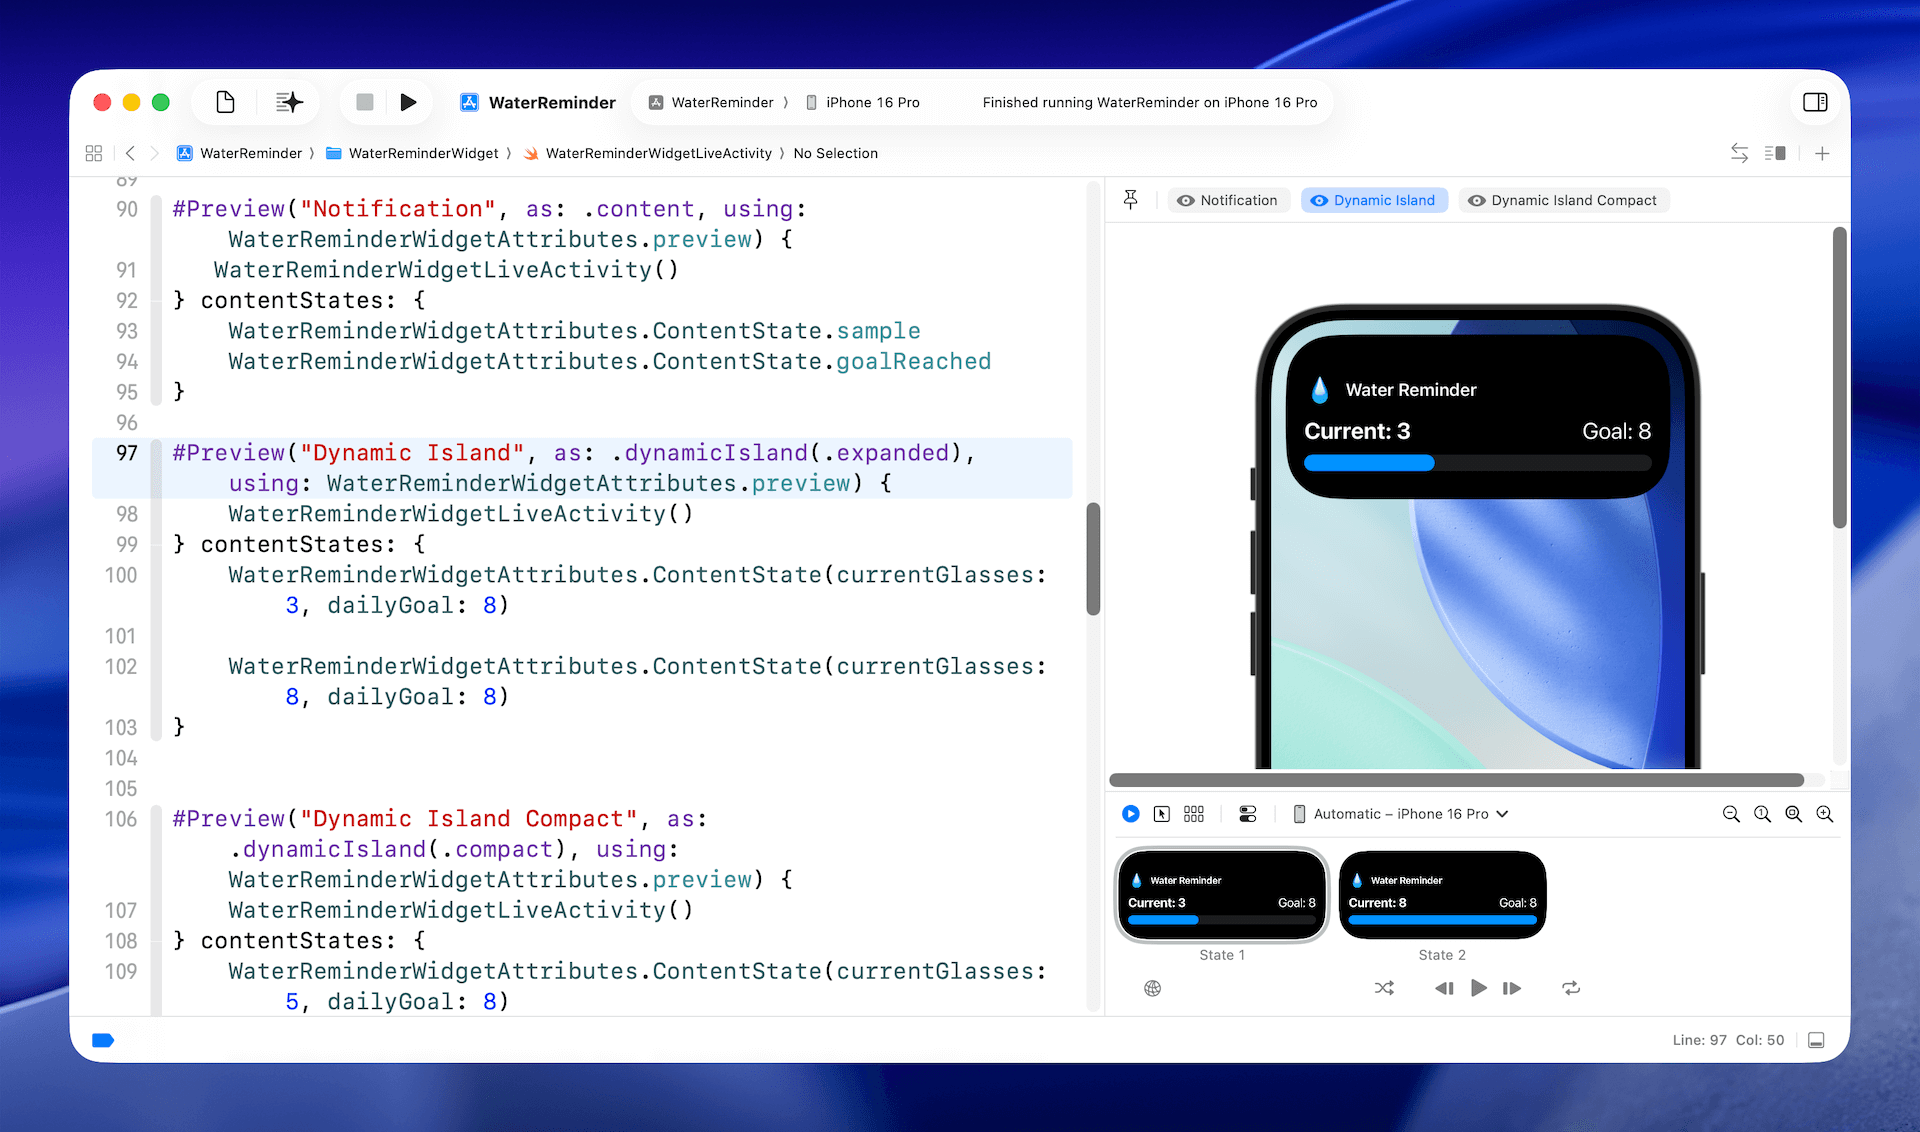Switch to Dynamic Island Compact preview tab
1920x1132 pixels.
[x=1563, y=200]
